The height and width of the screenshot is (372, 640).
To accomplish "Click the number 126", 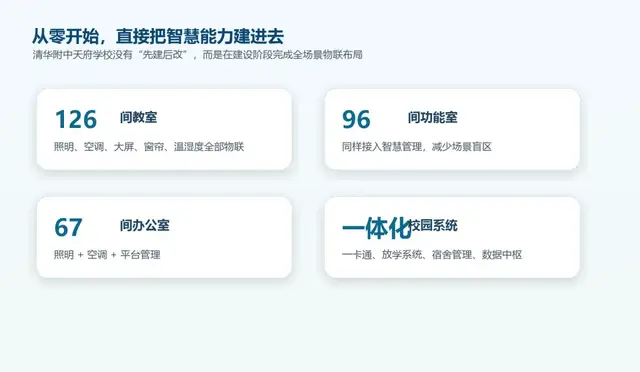I will 76,119.
